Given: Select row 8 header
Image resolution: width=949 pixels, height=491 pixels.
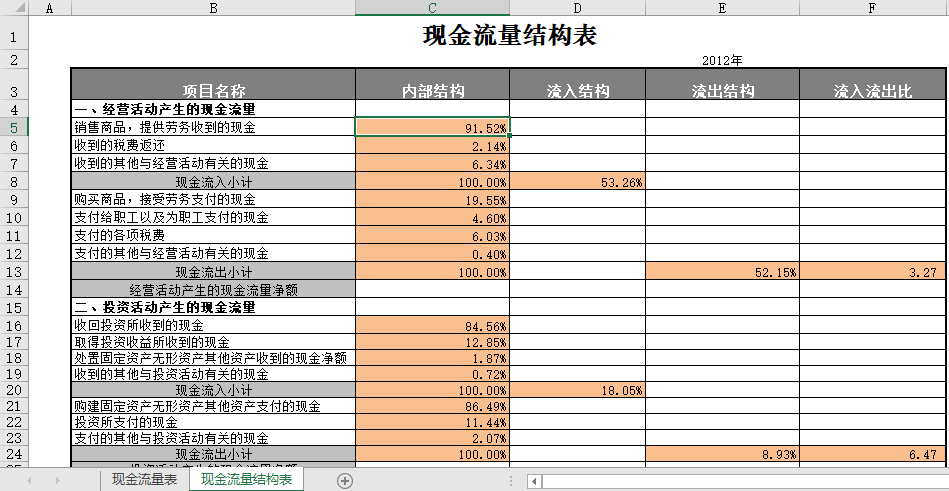Looking at the screenshot, I should click(14, 182).
